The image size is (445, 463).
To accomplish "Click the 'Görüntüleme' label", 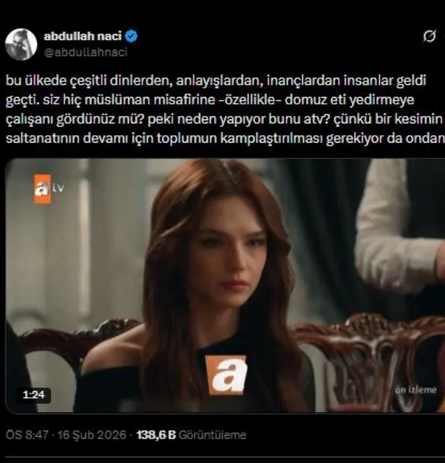I will [213, 435].
